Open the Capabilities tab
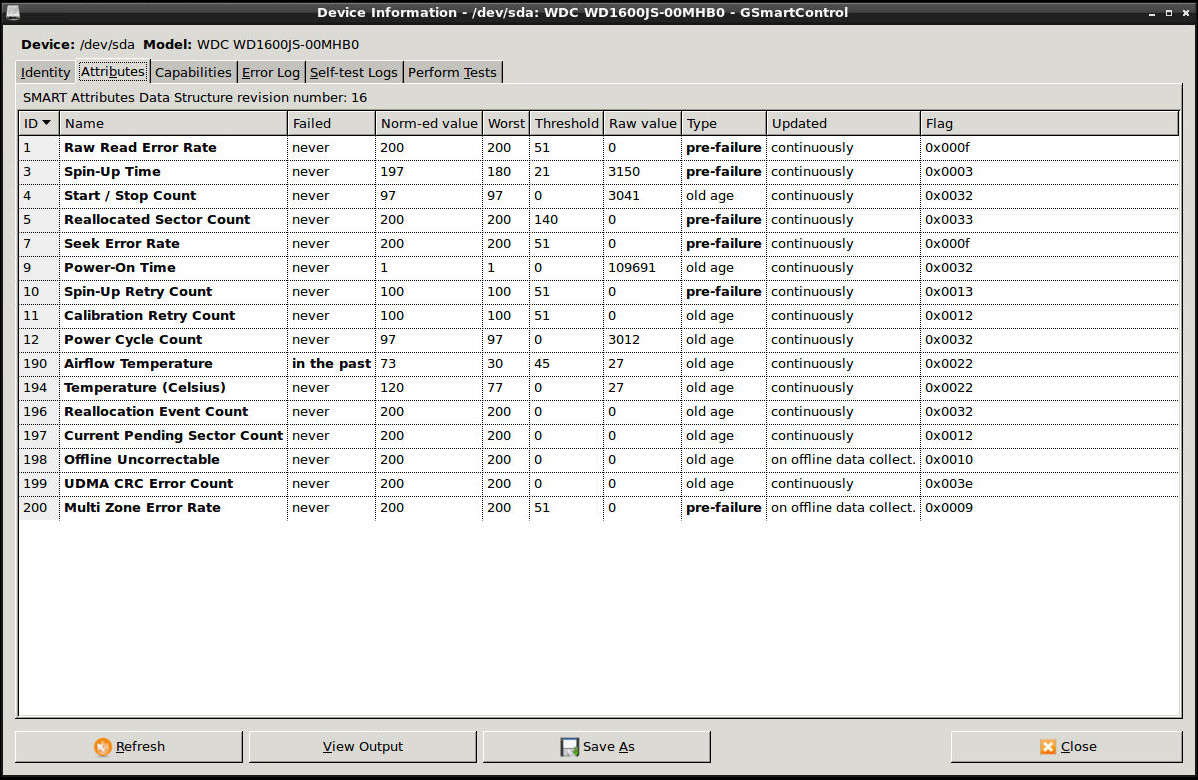The width and height of the screenshot is (1198, 780). [x=193, y=72]
